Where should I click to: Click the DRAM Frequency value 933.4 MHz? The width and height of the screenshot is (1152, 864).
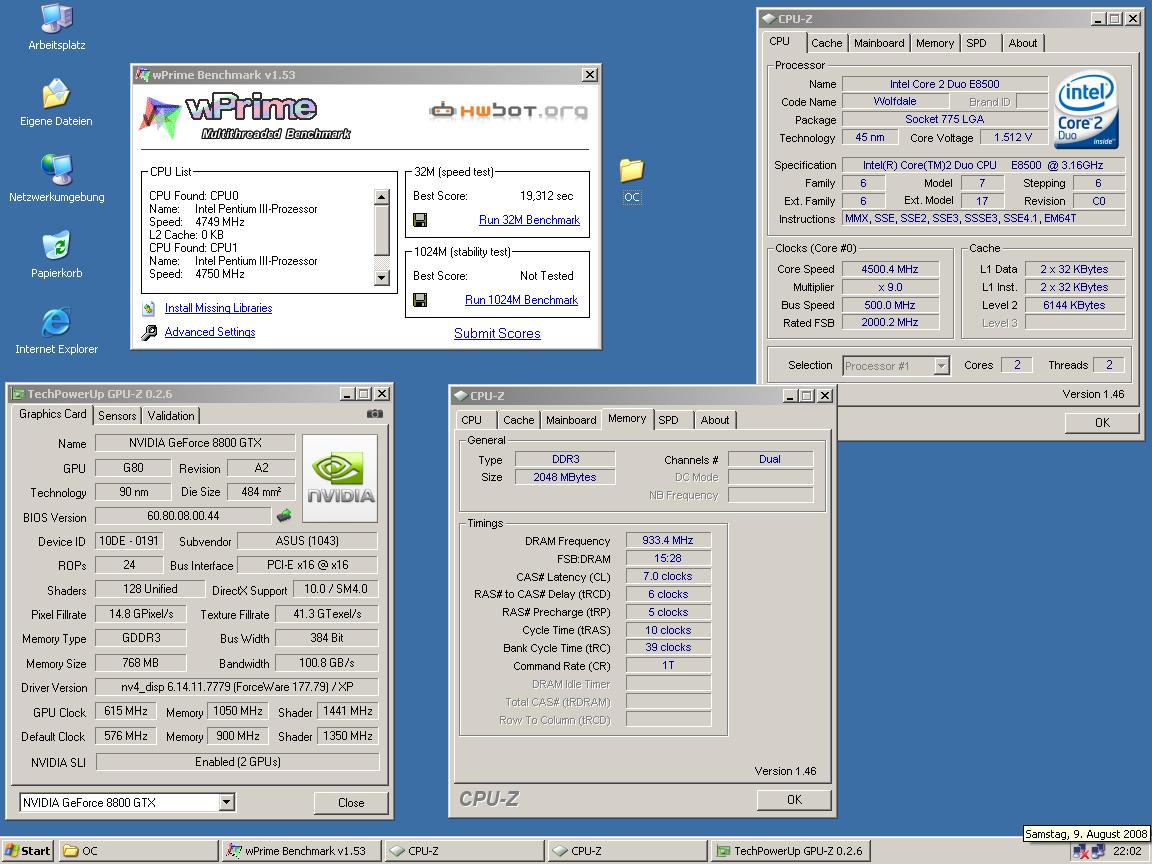[668, 540]
